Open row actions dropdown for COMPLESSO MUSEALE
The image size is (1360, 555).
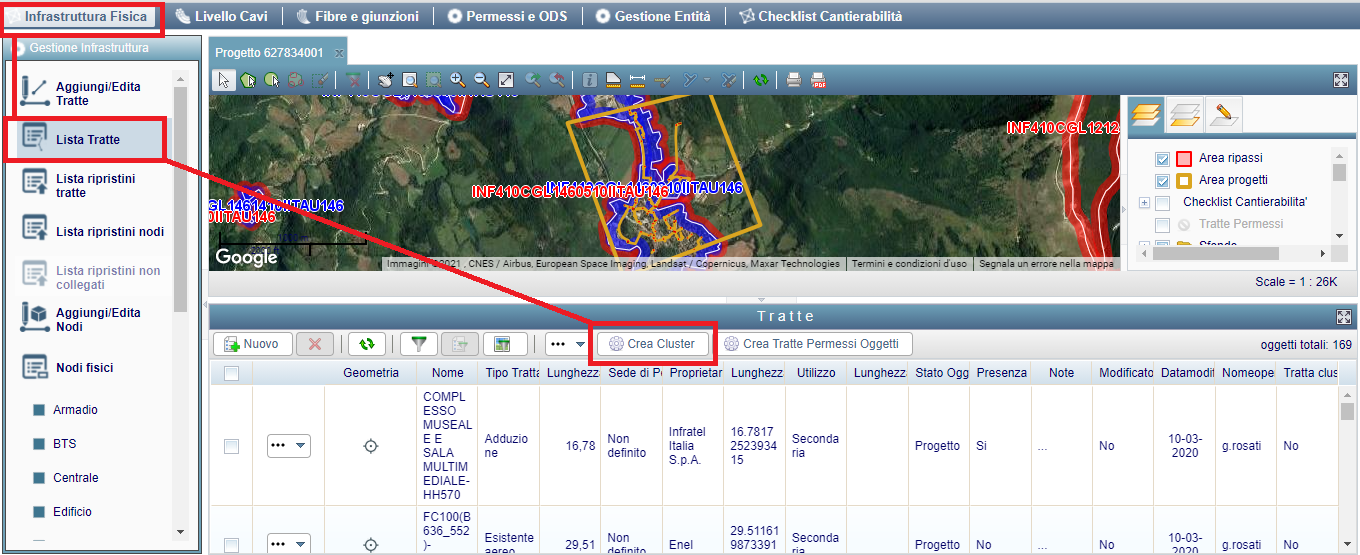(288, 446)
